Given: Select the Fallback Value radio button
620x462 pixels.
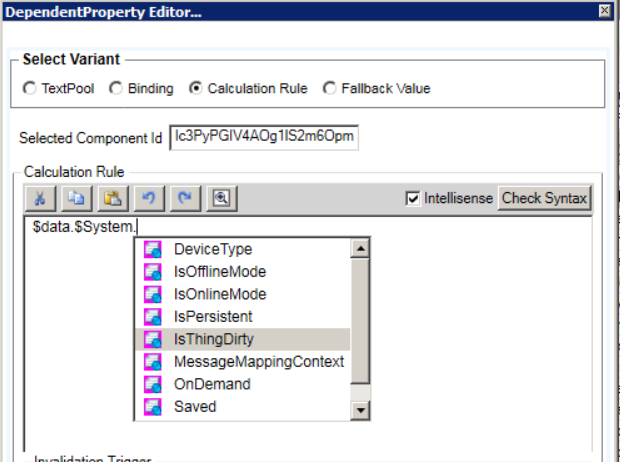Looking at the screenshot, I should pyautogui.click(x=330, y=88).
